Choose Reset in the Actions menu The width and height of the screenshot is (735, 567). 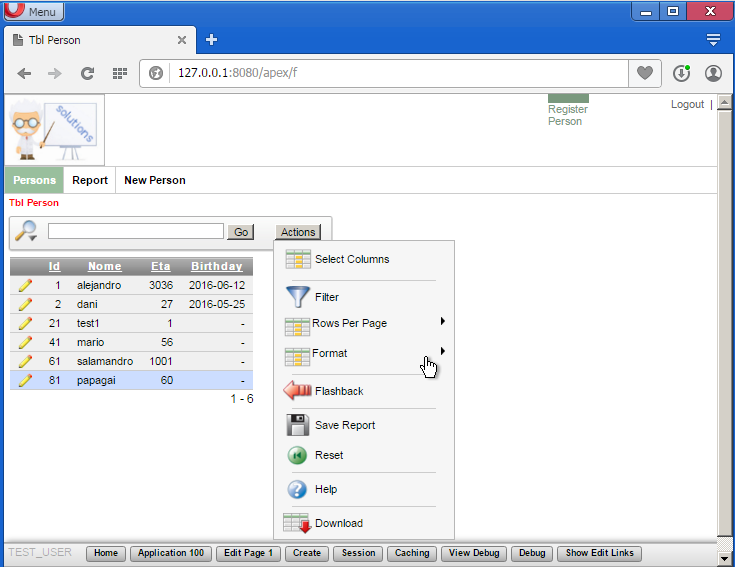(329, 455)
